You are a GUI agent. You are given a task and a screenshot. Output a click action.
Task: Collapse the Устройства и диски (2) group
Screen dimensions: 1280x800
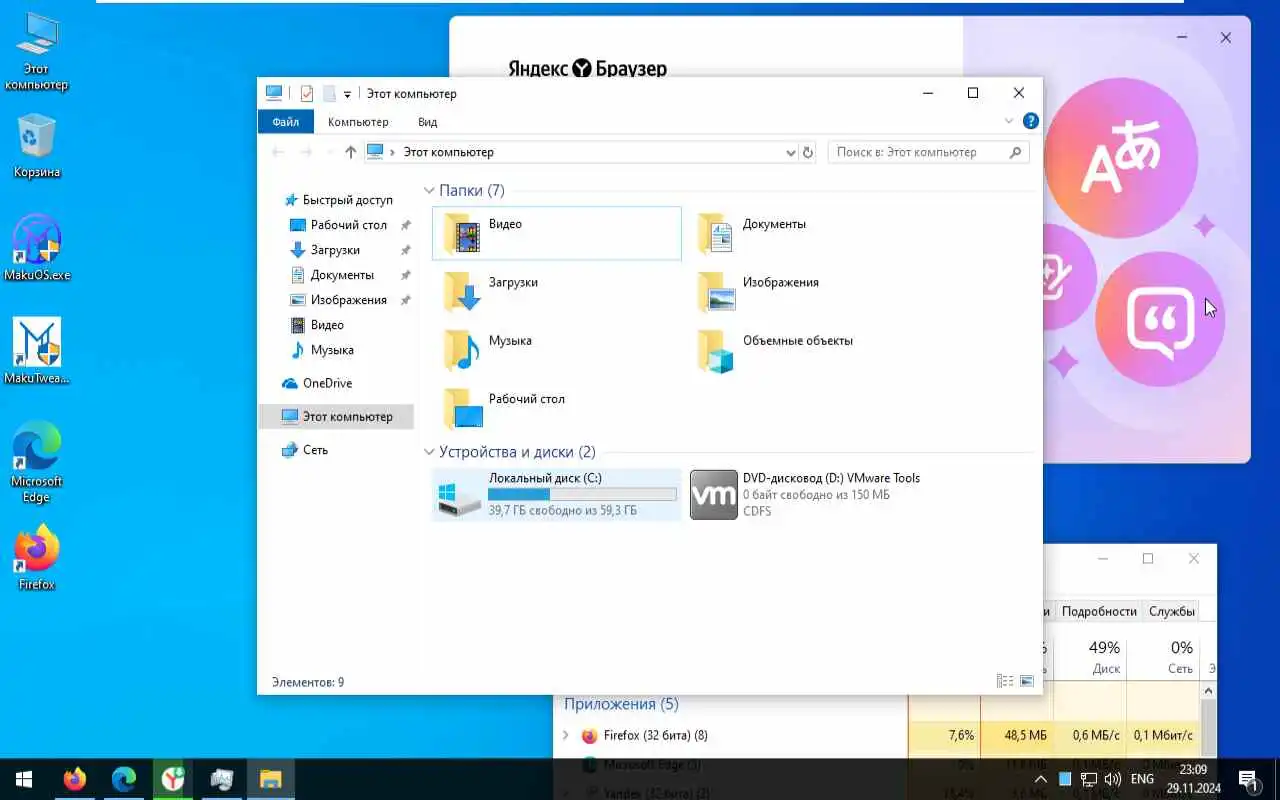coord(429,452)
